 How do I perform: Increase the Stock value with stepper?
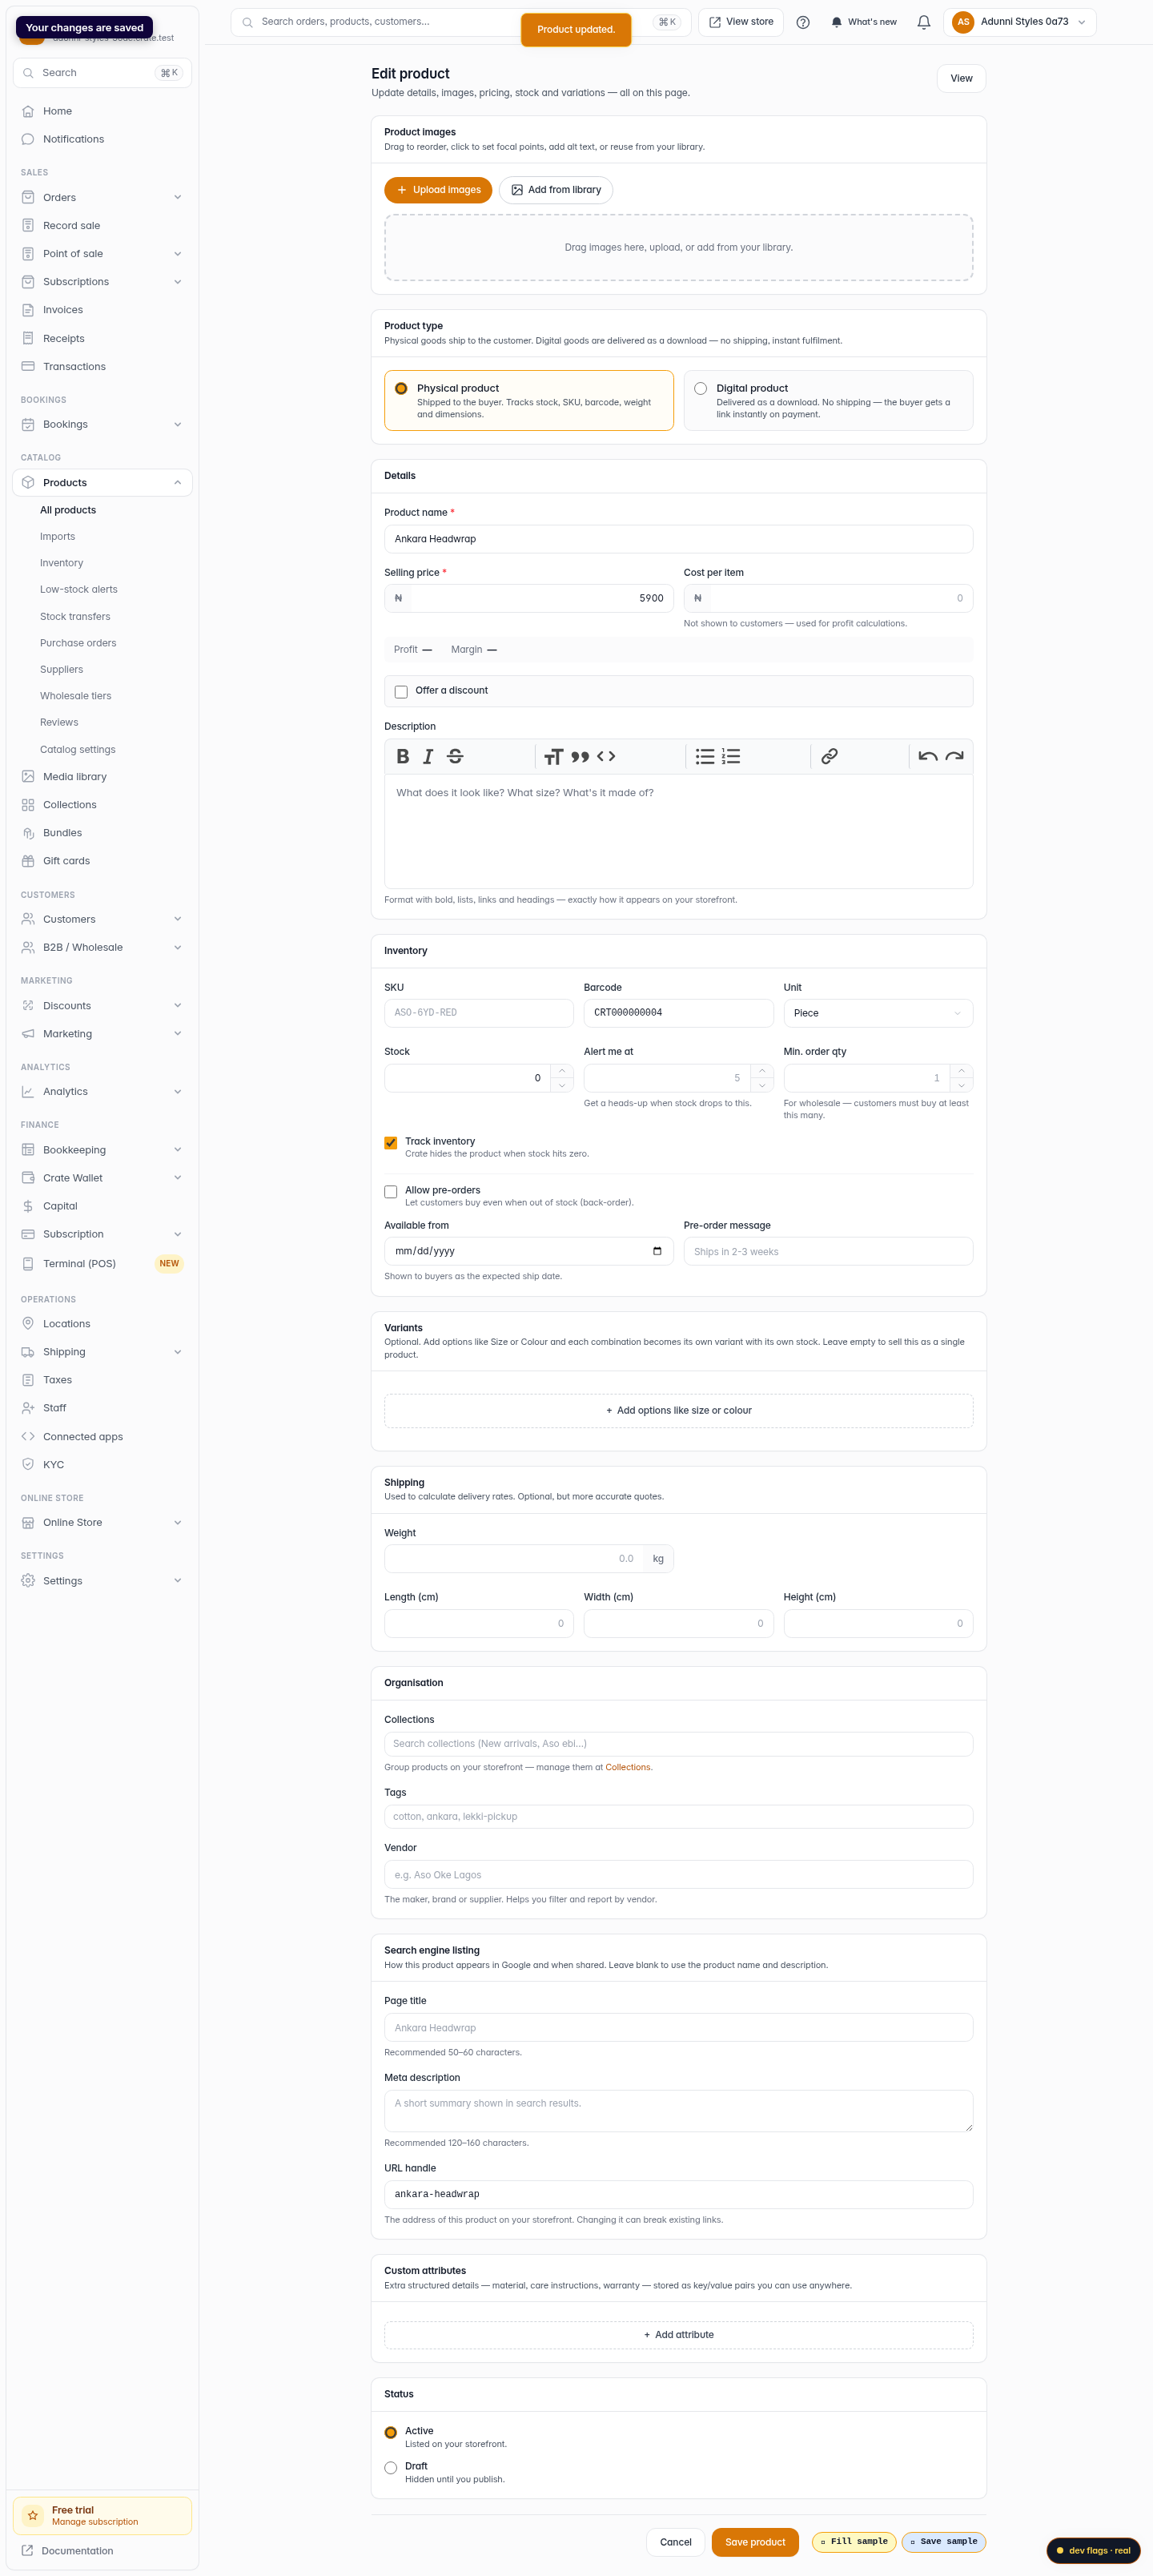[x=562, y=1071]
